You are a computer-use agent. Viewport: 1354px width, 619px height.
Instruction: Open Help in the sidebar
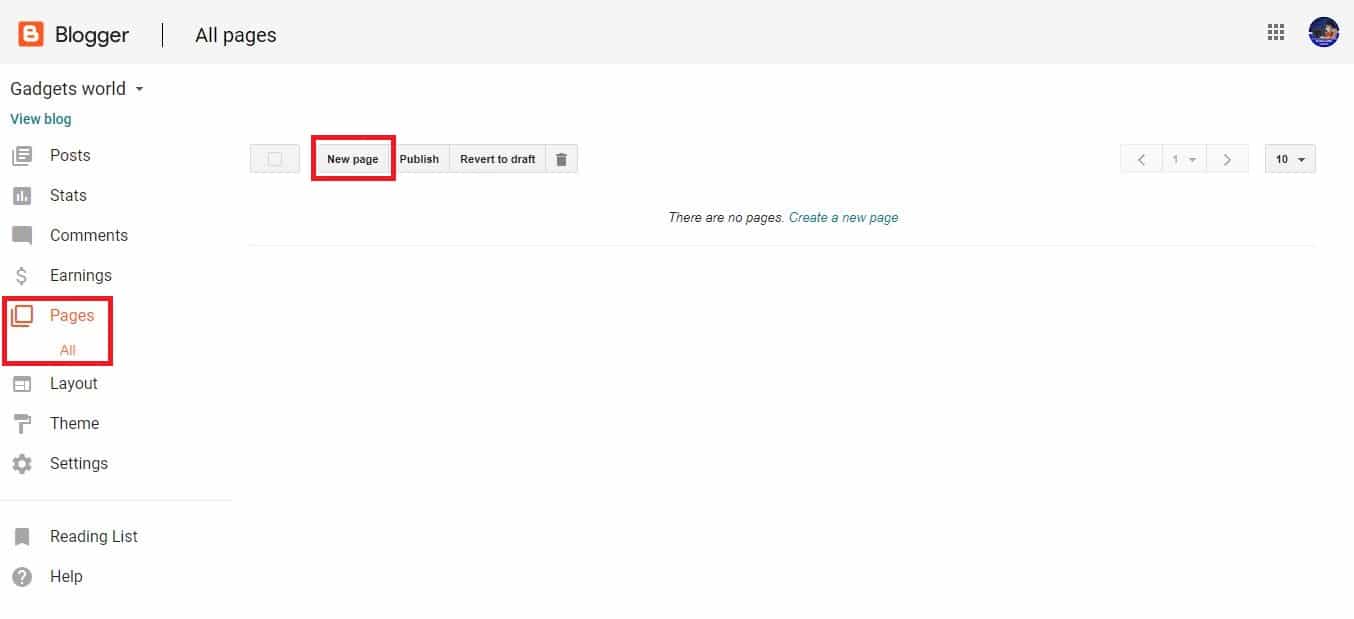pyautogui.click(x=66, y=577)
